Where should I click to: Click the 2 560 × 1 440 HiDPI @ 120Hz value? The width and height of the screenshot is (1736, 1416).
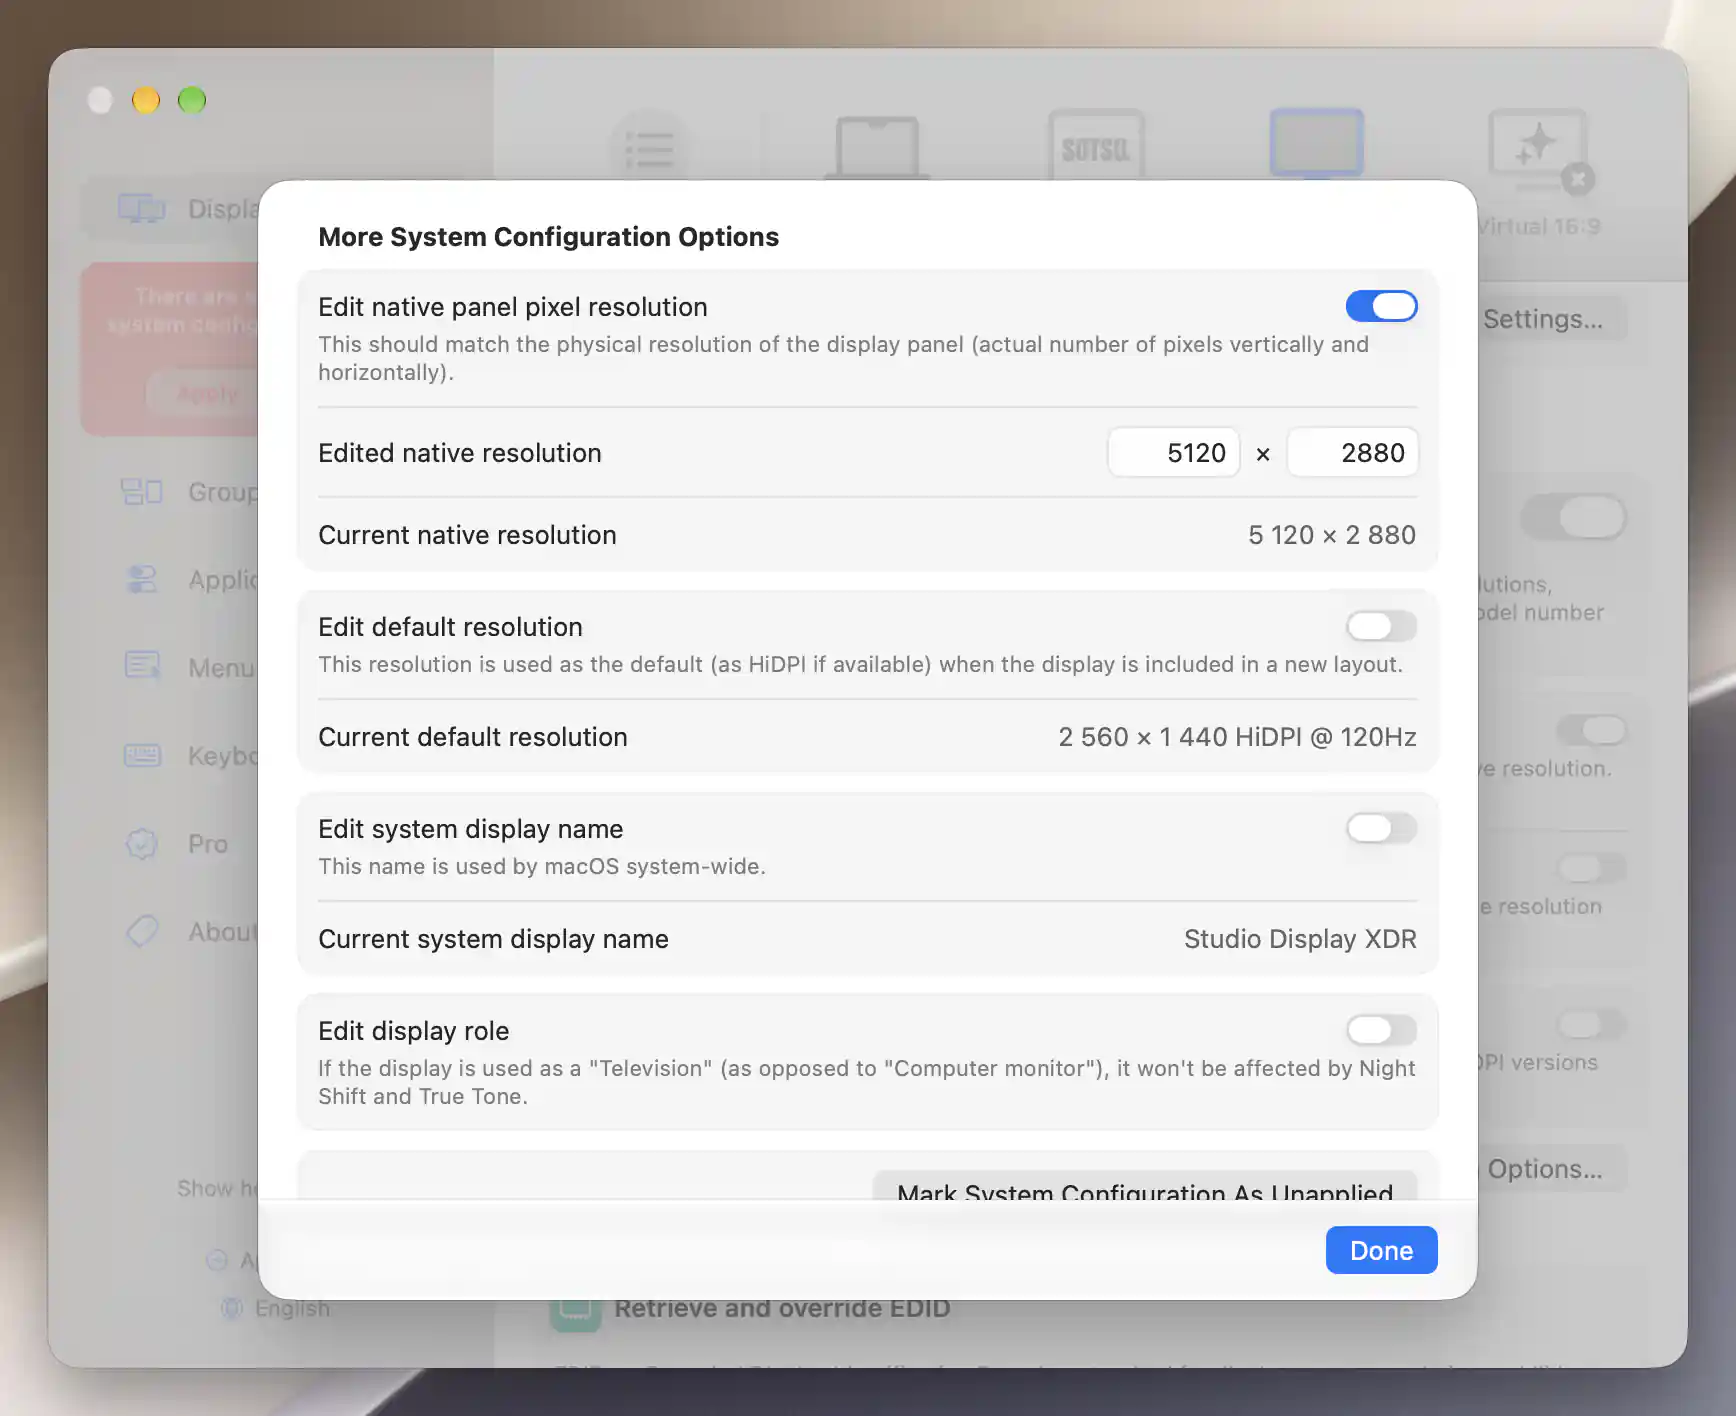click(x=1237, y=737)
